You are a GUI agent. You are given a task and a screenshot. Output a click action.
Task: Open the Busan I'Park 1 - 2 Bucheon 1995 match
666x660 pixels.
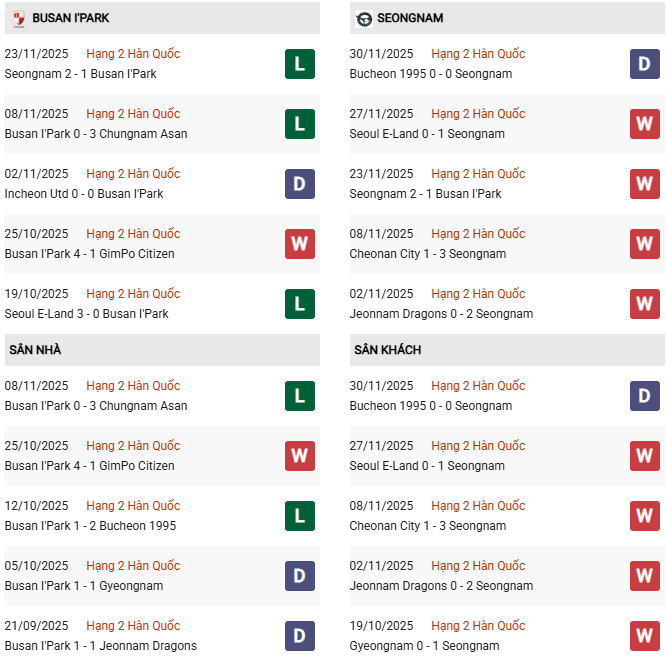point(90,526)
